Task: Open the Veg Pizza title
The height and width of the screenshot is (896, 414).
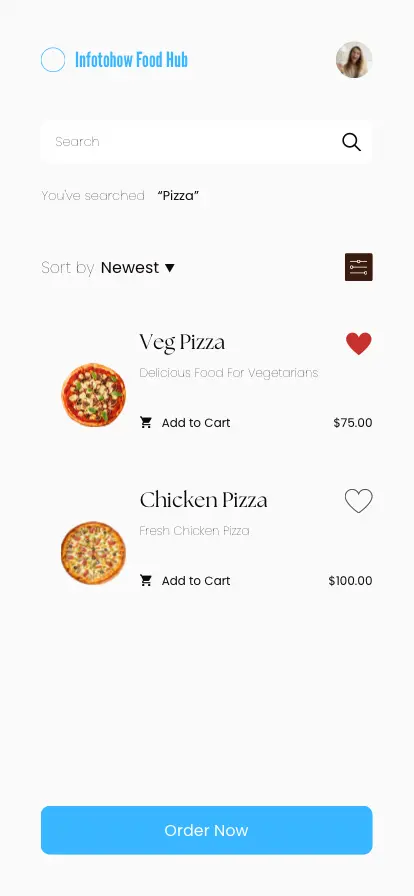Action: click(182, 342)
